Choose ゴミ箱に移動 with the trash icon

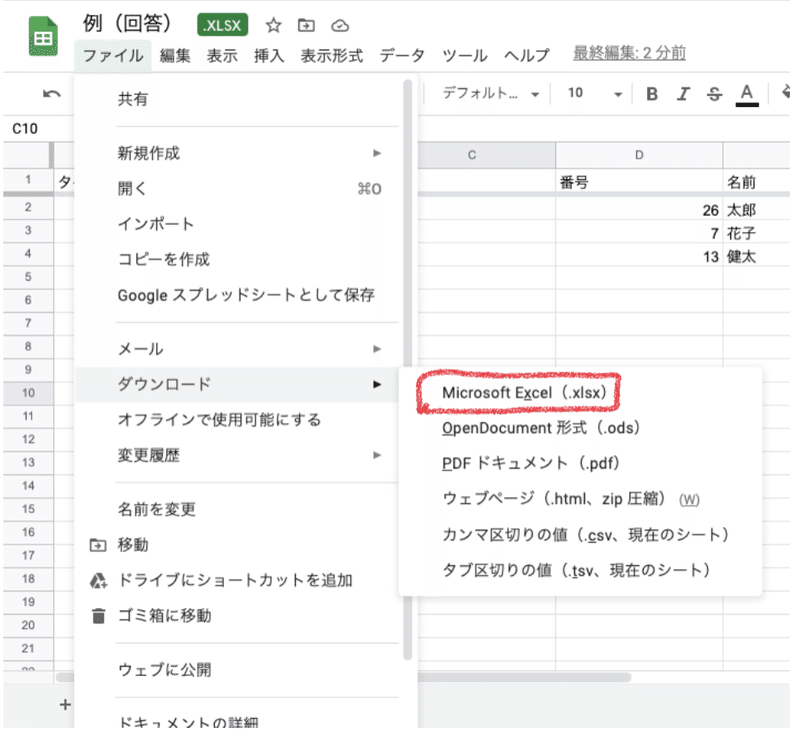[237, 616]
